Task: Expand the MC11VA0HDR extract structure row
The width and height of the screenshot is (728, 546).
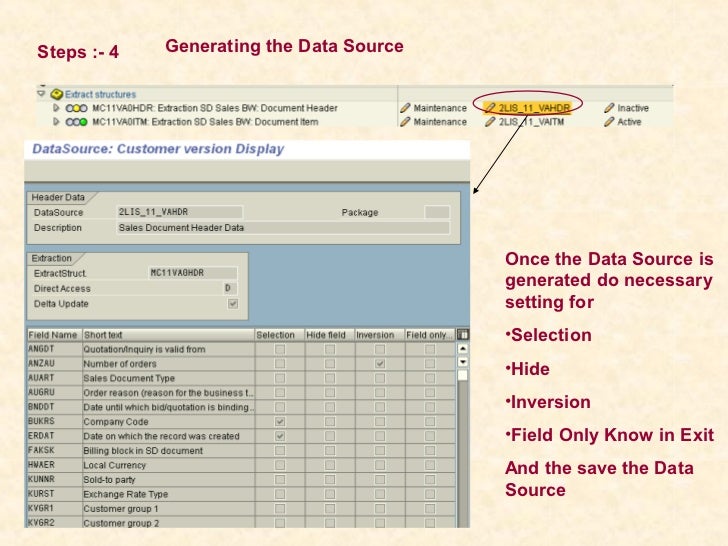Action: point(56,108)
